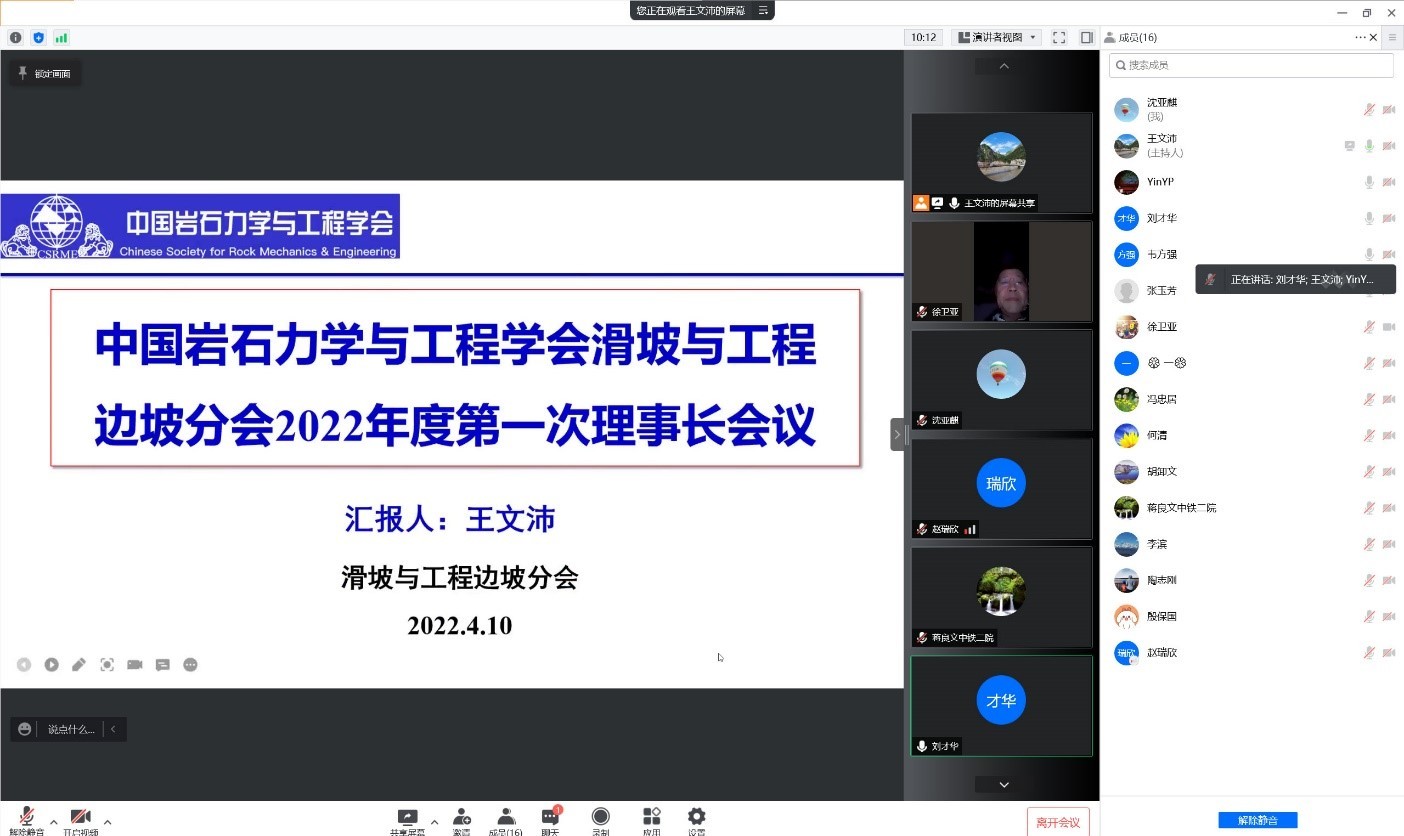The image size is (1404, 836).
Task: Open the 应用 apps icon
Action: pos(651,819)
